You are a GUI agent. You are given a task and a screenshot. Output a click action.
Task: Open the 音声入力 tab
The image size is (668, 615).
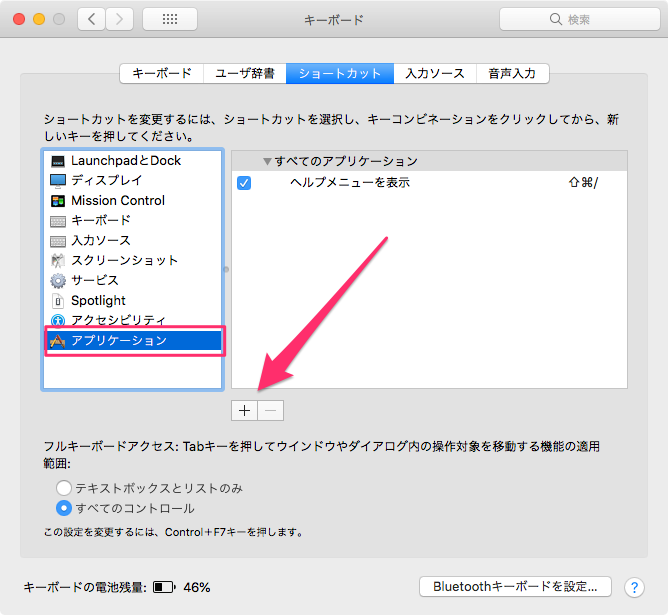point(513,74)
